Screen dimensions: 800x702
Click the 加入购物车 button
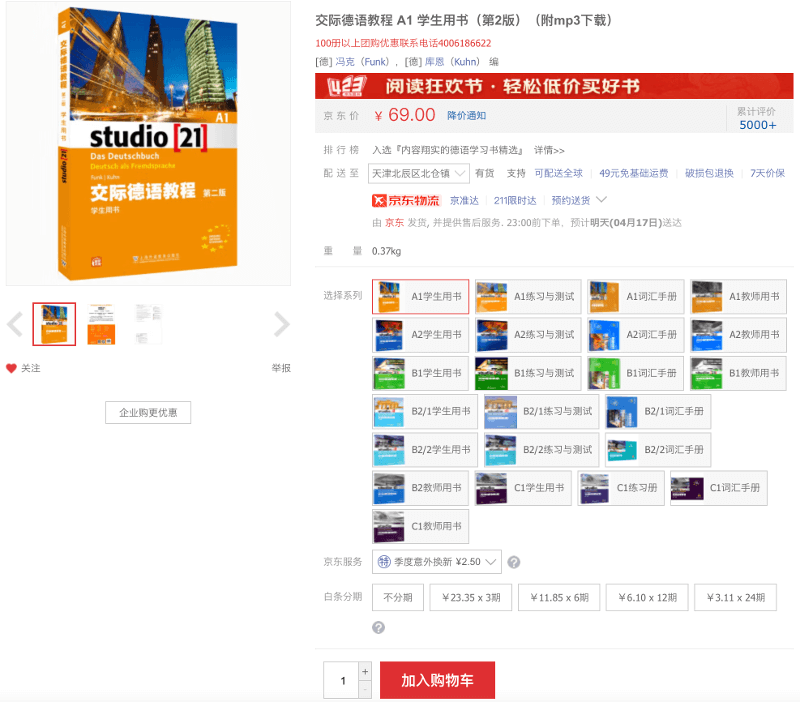click(437, 680)
